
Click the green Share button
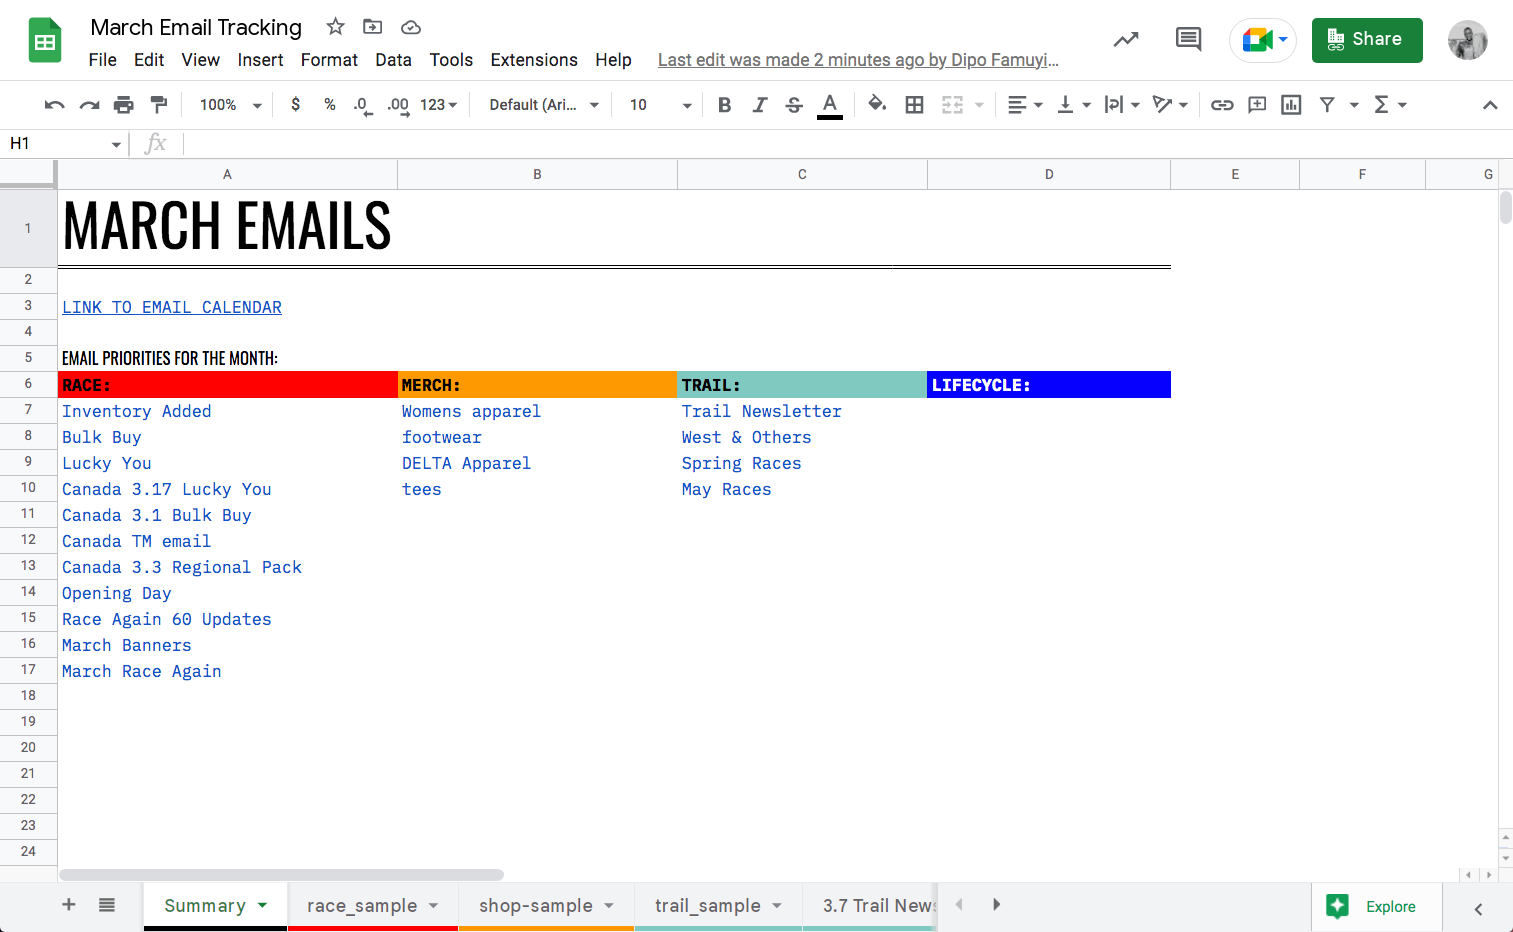pos(1366,40)
